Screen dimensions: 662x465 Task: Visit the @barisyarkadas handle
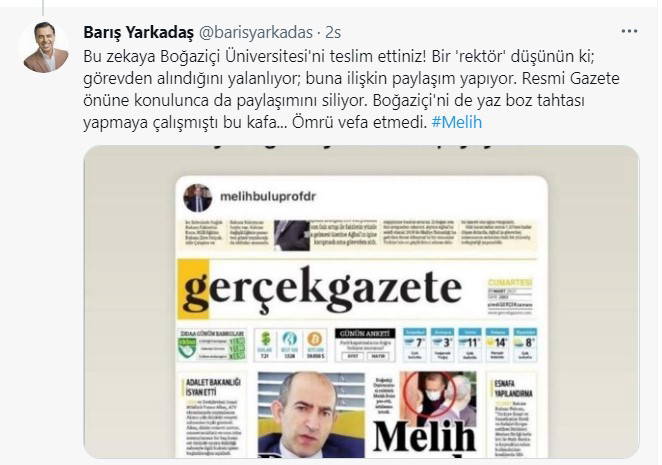[x=255, y=32]
